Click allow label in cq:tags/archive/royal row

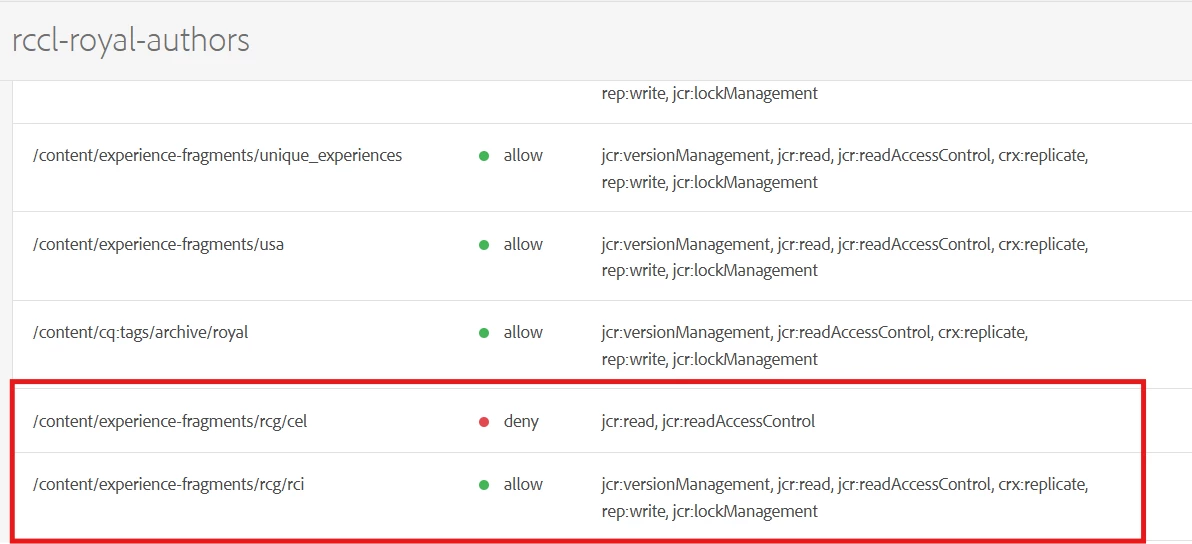point(523,333)
